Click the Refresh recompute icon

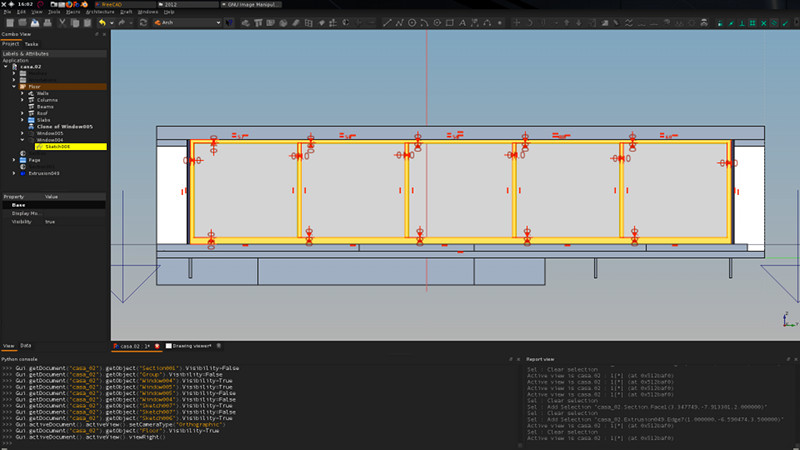pos(143,22)
